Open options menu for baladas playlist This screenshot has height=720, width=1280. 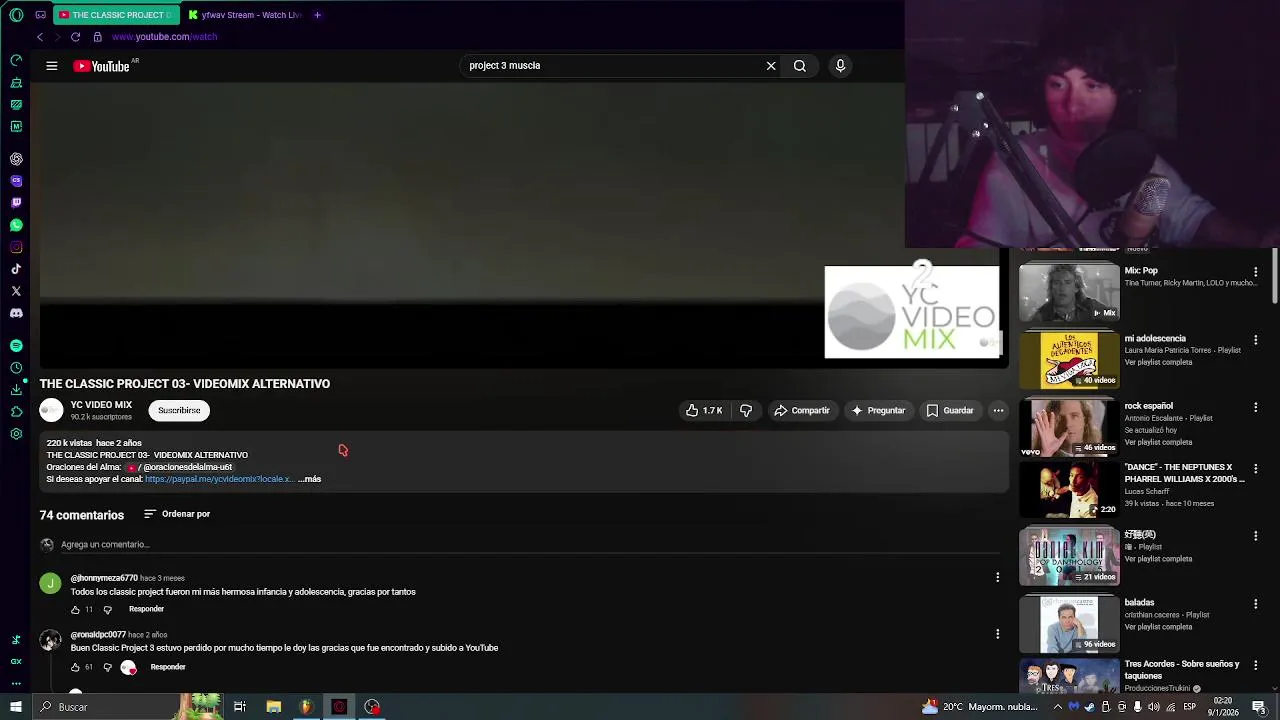(1256, 604)
